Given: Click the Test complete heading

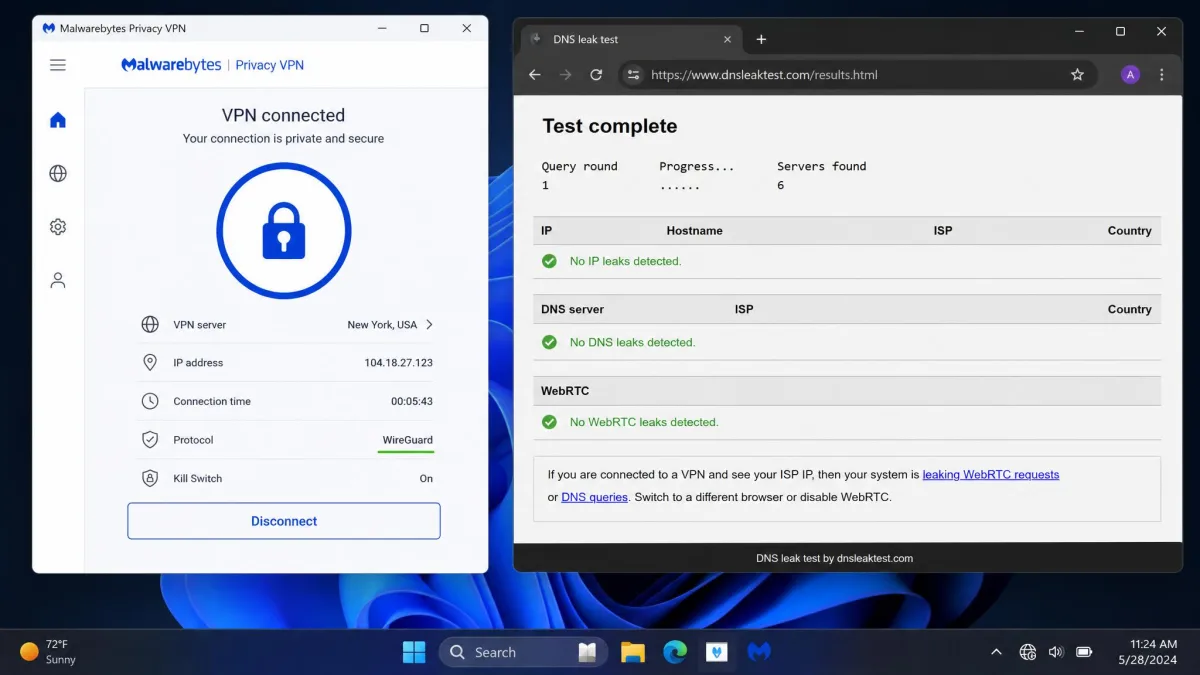Looking at the screenshot, I should pos(610,126).
